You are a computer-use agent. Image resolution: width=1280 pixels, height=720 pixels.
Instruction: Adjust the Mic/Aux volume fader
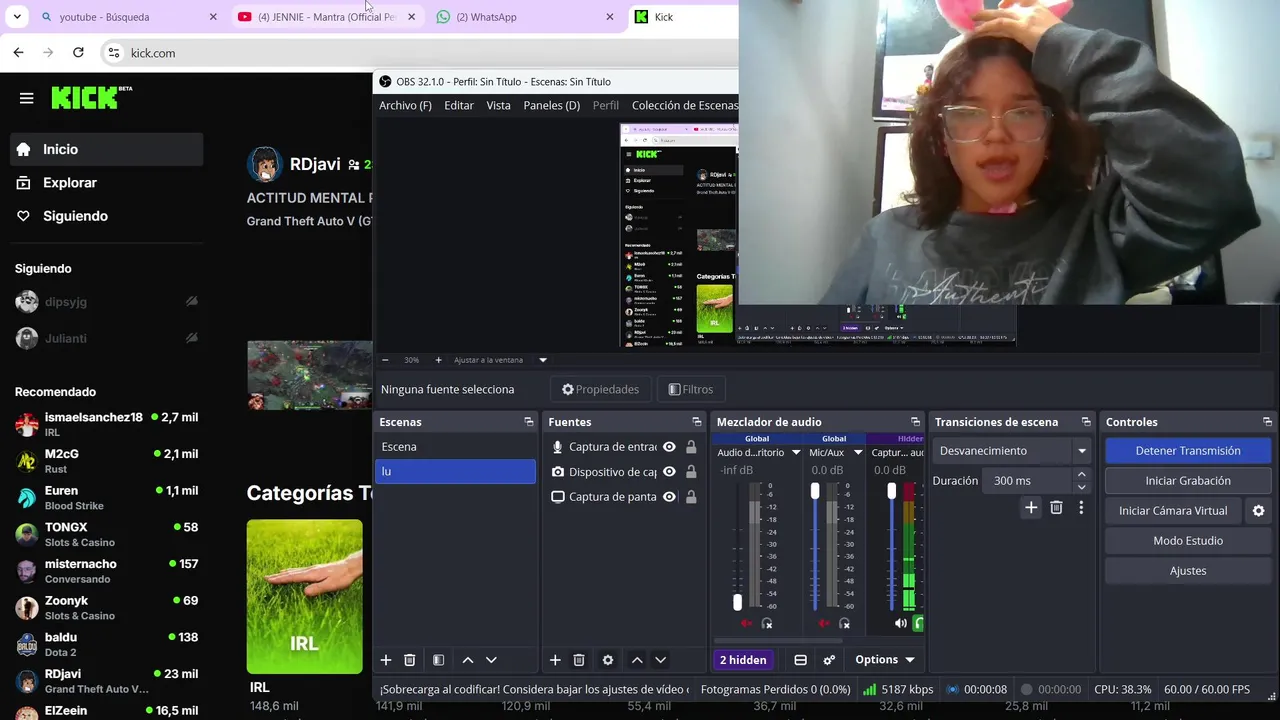point(815,491)
